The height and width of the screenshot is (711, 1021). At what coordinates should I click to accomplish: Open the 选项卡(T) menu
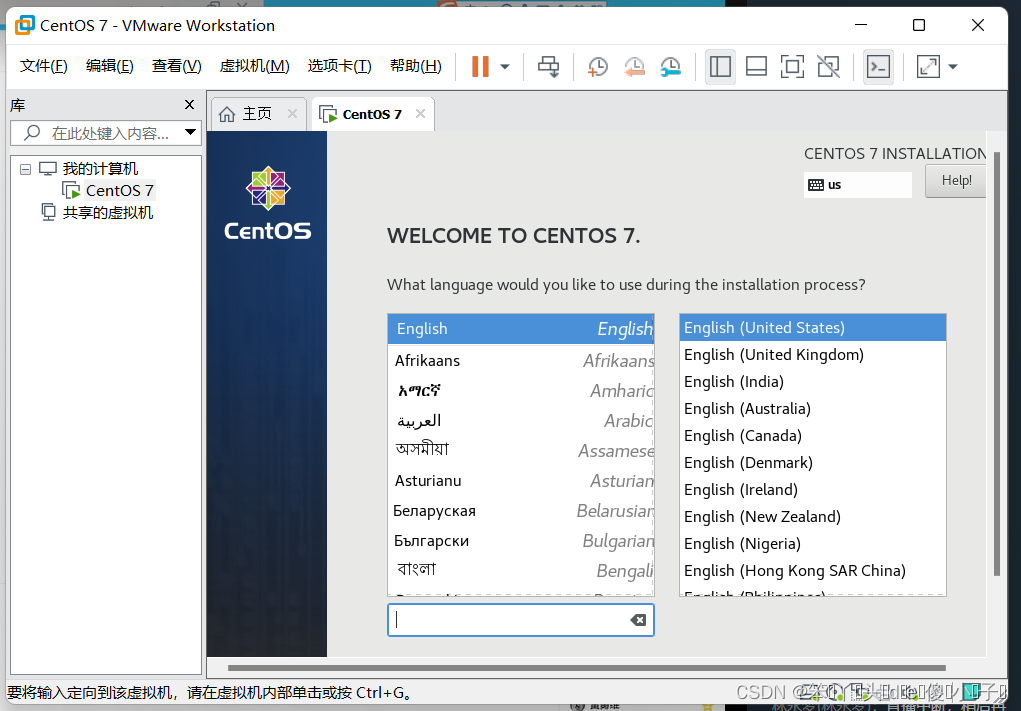[x=339, y=66]
